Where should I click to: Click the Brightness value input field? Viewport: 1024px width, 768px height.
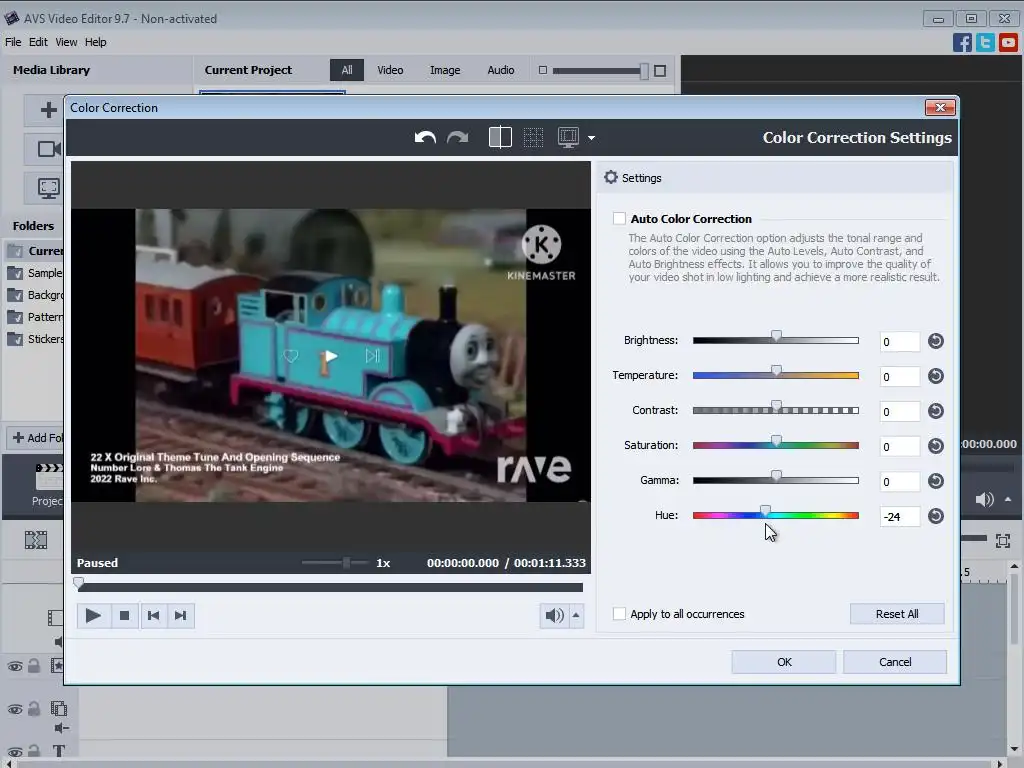tap(900, 342)
